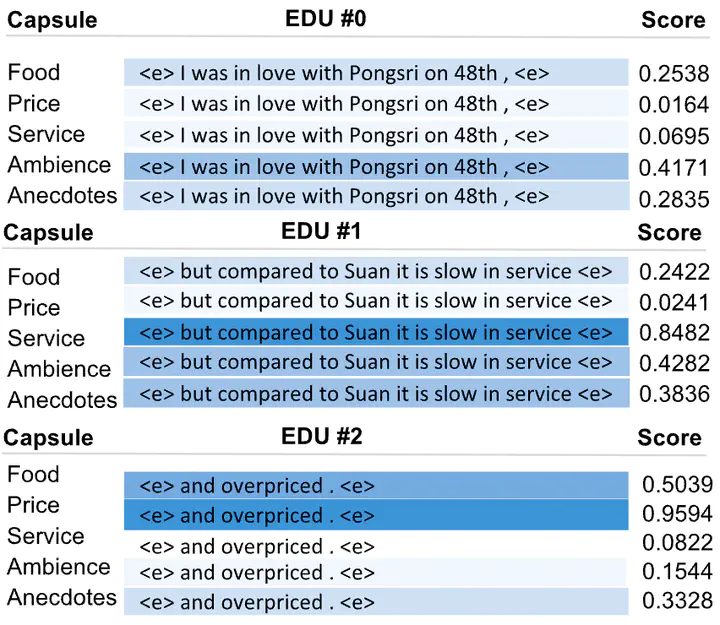Click the score value 0.0164
720x625 pixels.
[x=674, y=104]
